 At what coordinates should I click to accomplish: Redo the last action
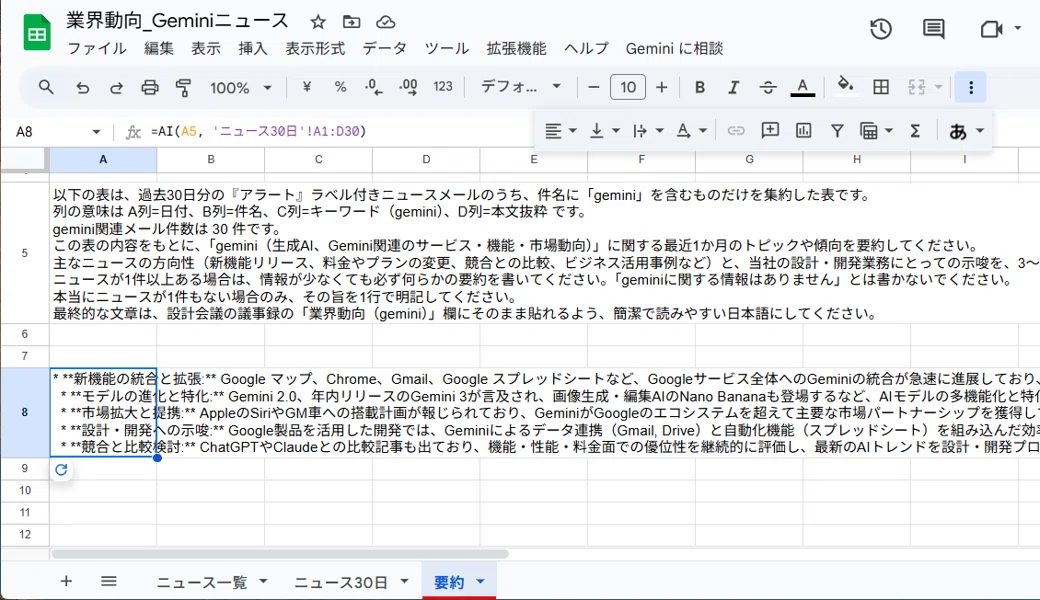pyautogui.click(x=116, y=87)
